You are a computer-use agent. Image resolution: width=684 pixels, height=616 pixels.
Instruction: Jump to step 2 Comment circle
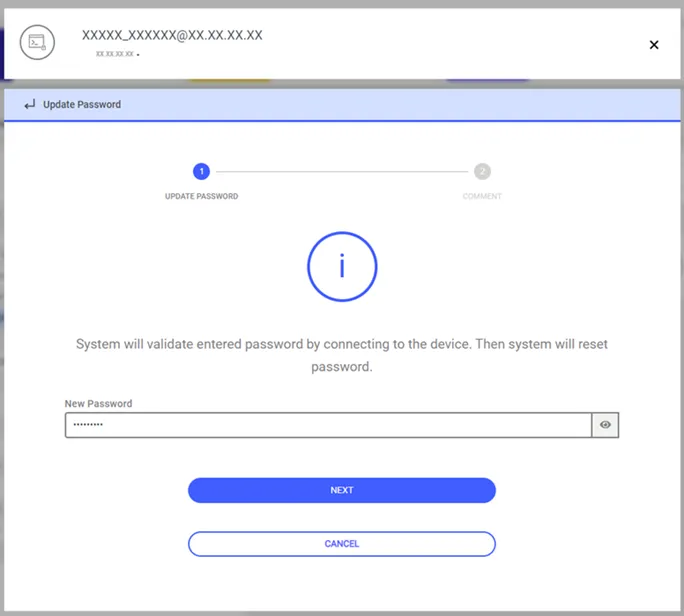482,171
